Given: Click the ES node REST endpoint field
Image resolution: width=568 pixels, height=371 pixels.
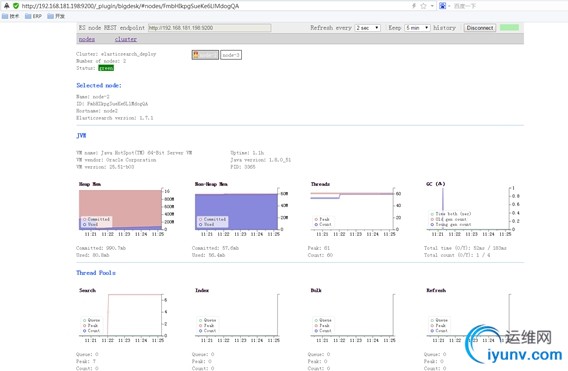Looking at the screenshot, I should point(209,28).
